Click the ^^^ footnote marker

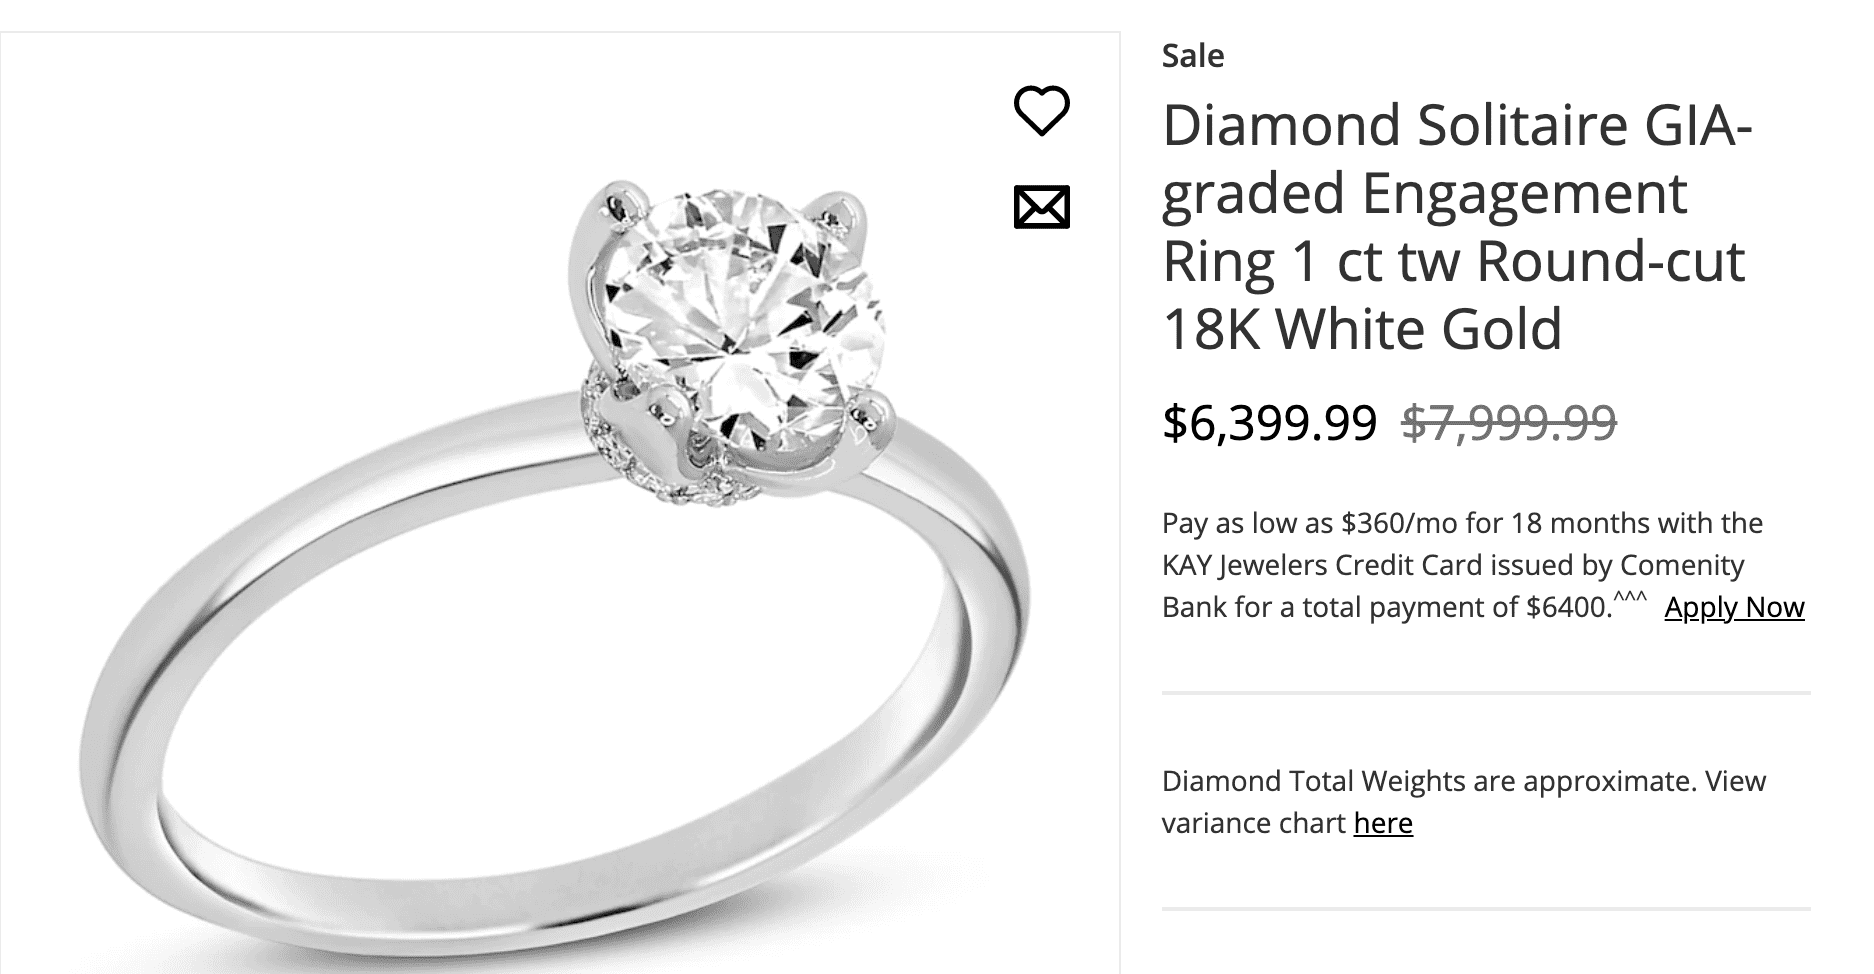click(x=1631, y=598)
